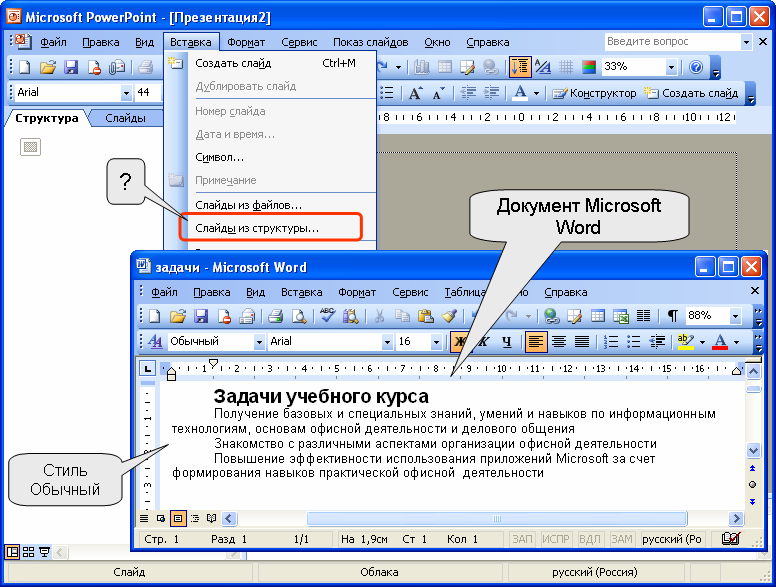Screen dimensions: 776x587
Task: Click the PowerPoint Help question mark icon
Action: click(696, 66)
